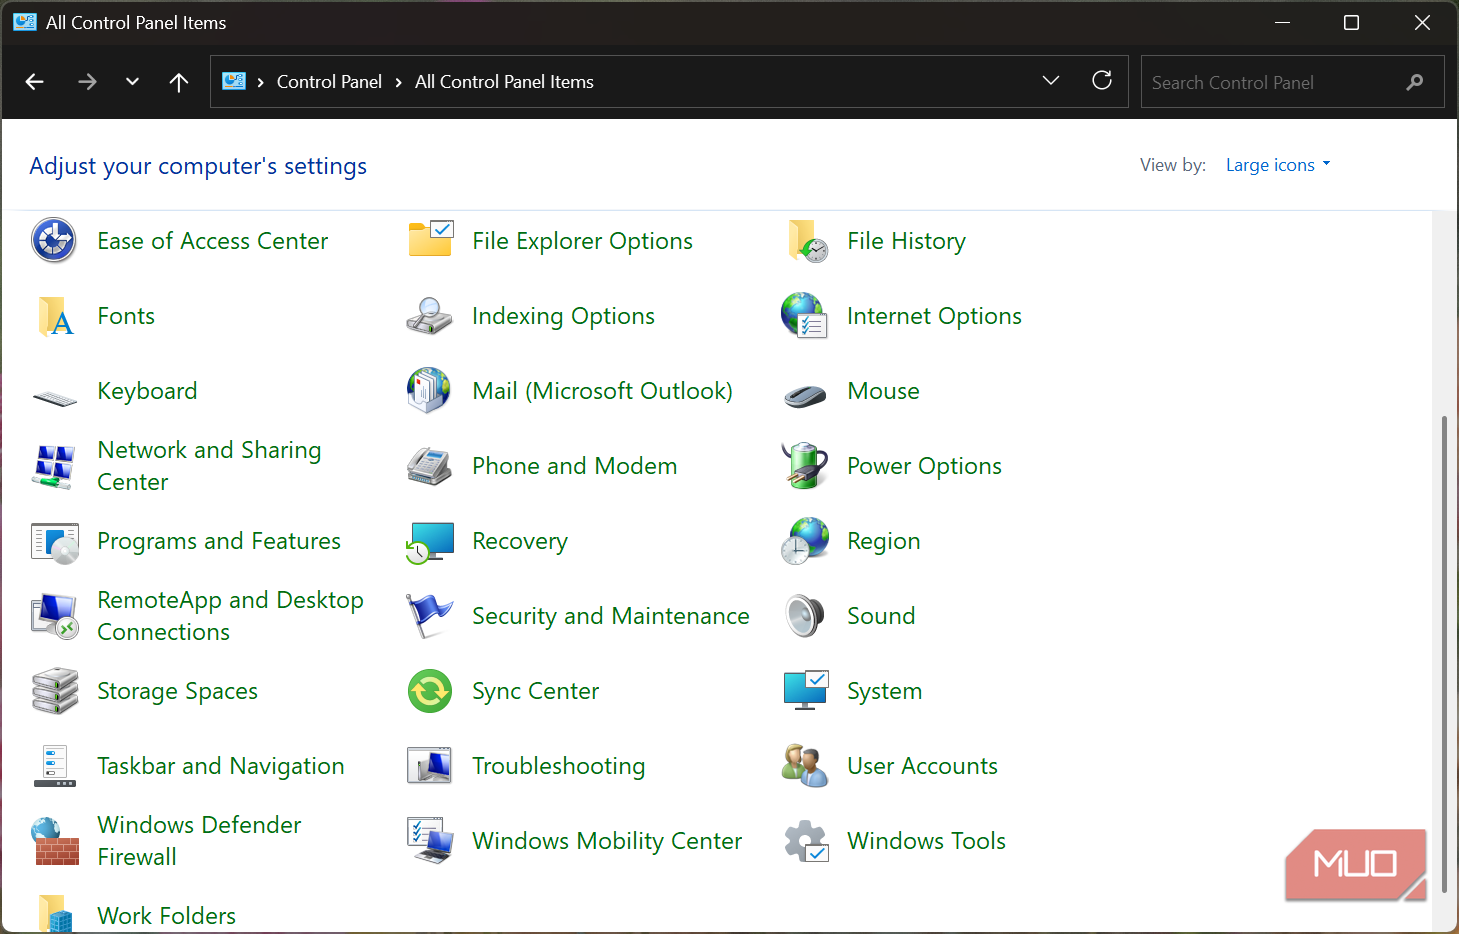Go back using the Back arrow
Image resolution: width=1459 pixels, height=934 pixels.
coord(35,82)
